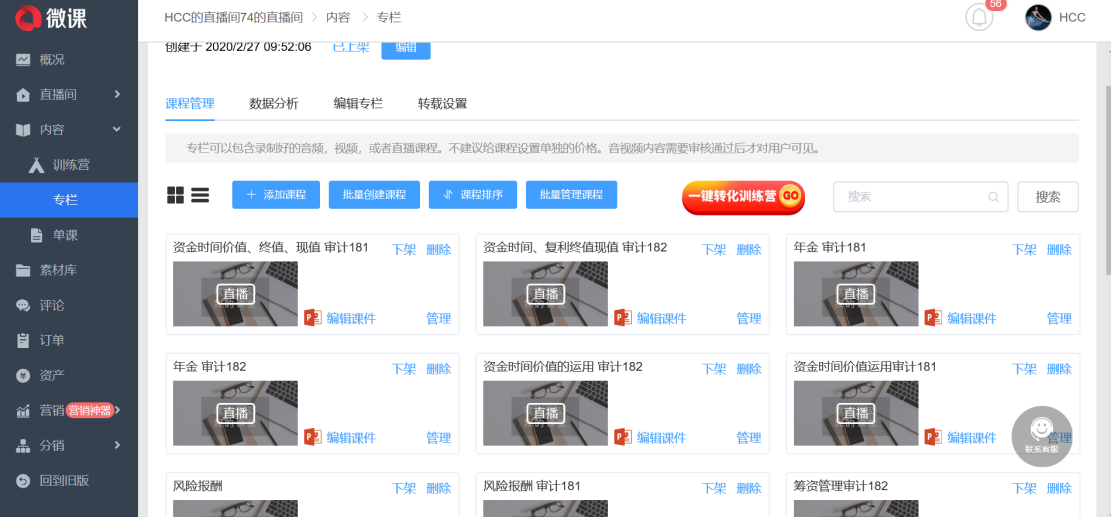The height and width of the screenshot is (517, 1111).
Task: Collapse the 内容 sidebar chevron
Action: [117, 129]
